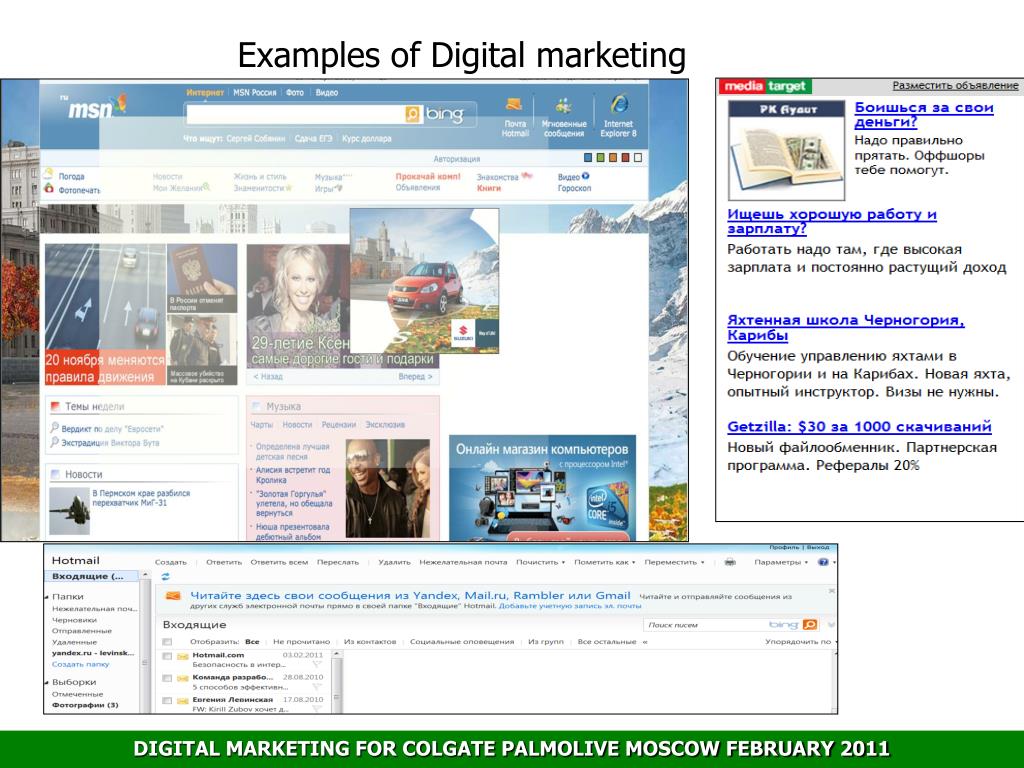Switch to the Рецензии tab in the Музыка panel
The width and height of the screenshot is (1024, 768).
pos(338,424)
